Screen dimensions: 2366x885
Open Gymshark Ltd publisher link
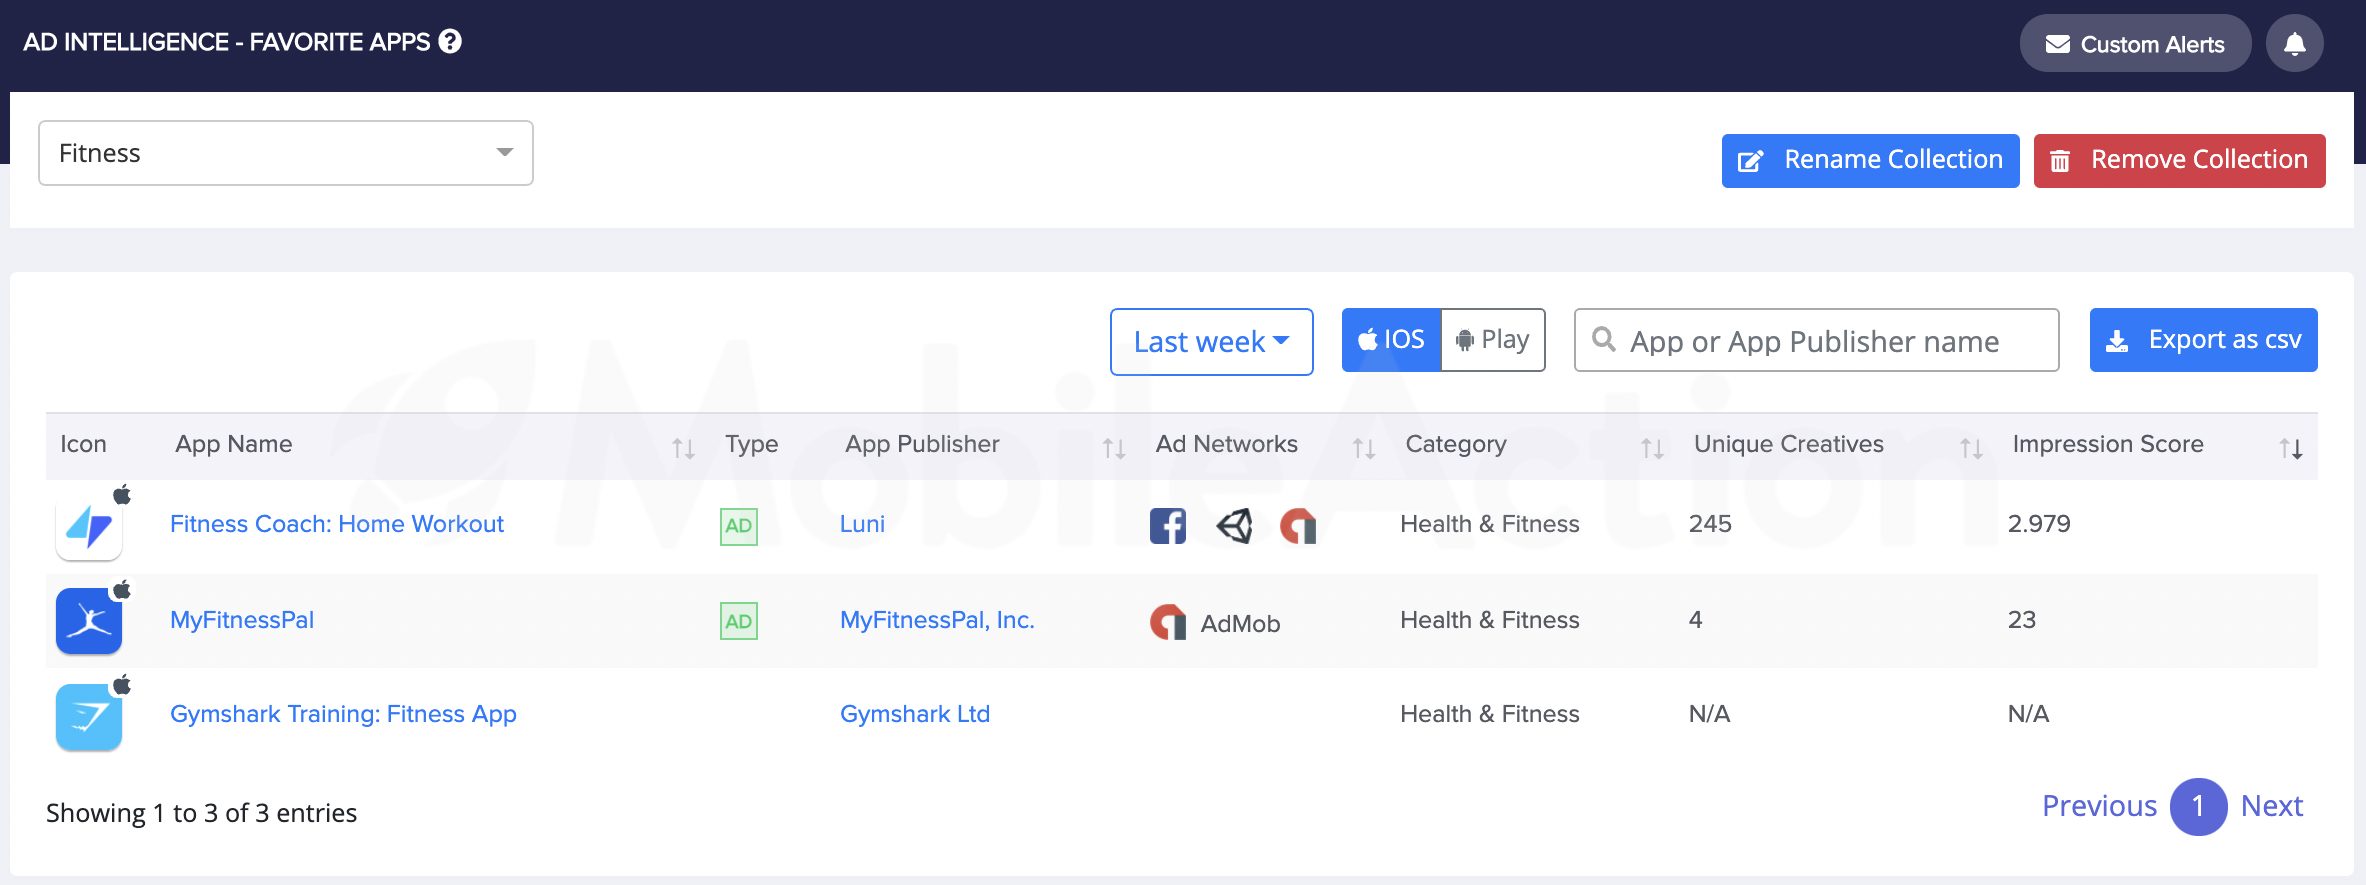tap(915, 714)
